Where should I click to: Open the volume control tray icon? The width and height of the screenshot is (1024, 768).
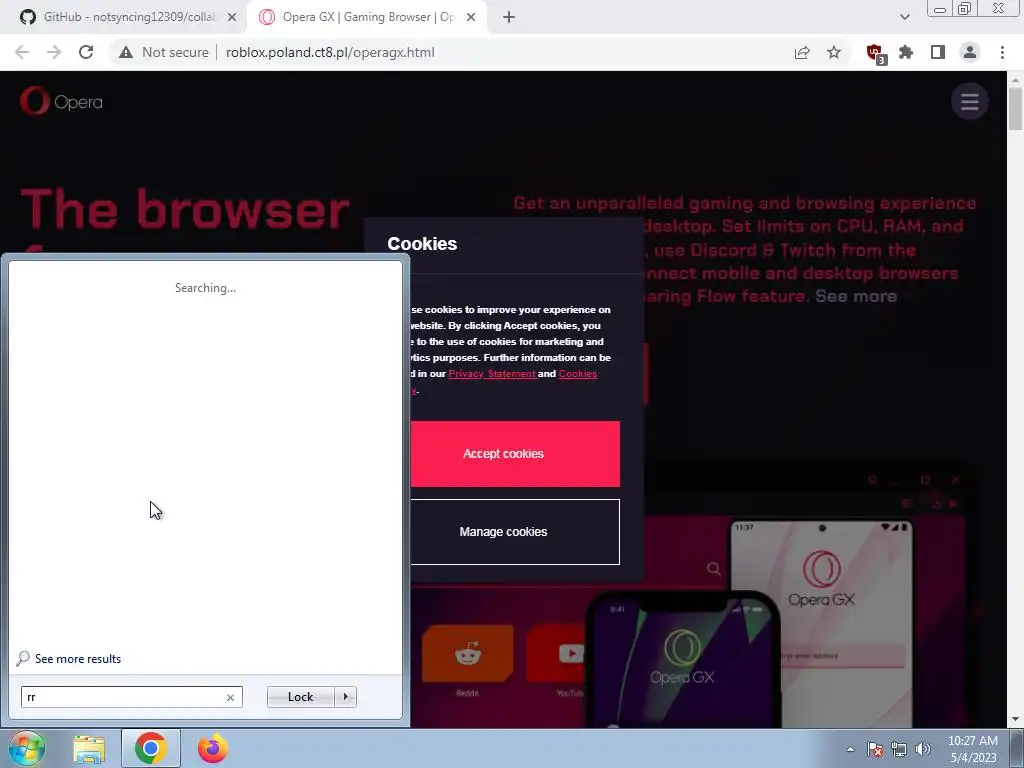(923, 749)
